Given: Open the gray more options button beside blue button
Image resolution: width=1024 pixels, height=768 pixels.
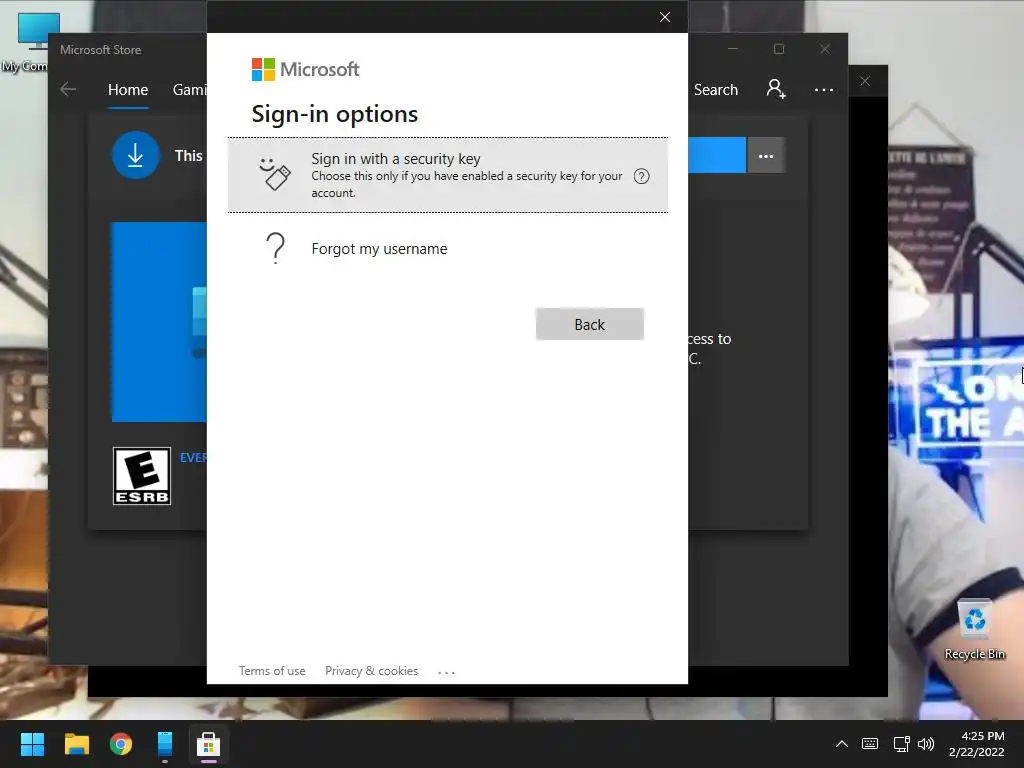Looking at the screenshot, I should (765, 155).
